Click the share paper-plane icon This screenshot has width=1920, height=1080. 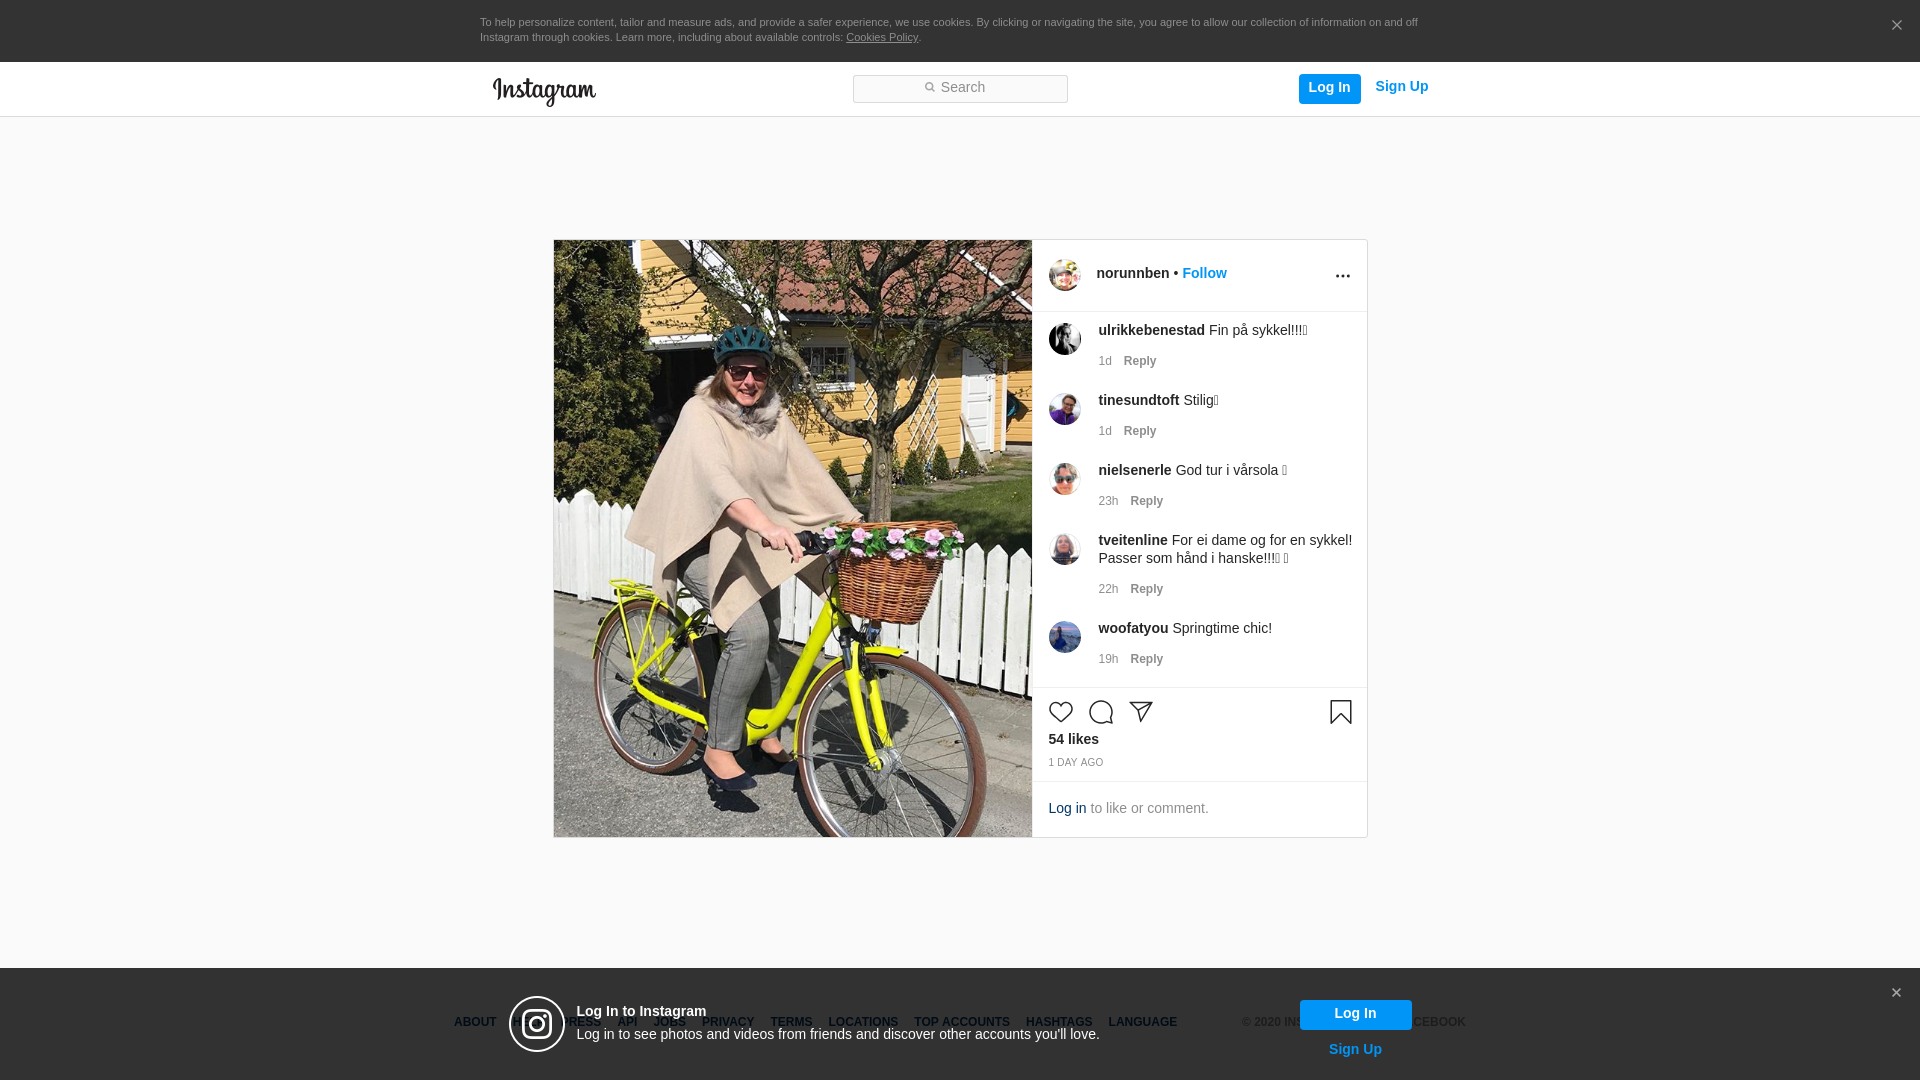1141,712
